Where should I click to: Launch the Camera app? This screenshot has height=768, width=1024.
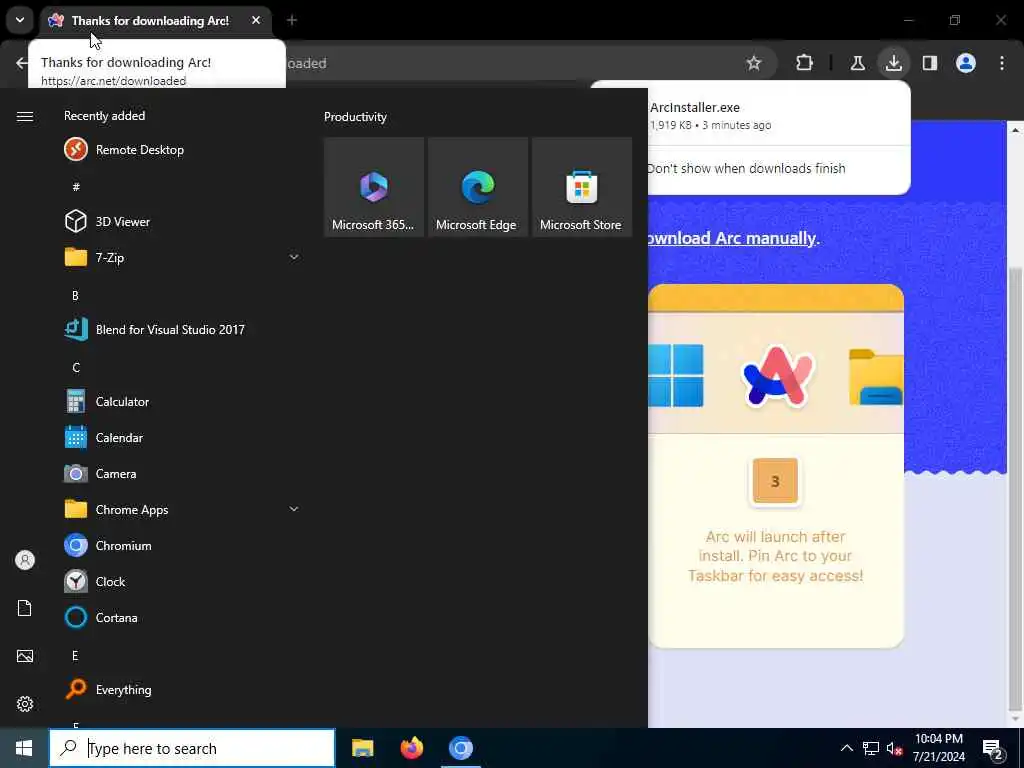182,473
